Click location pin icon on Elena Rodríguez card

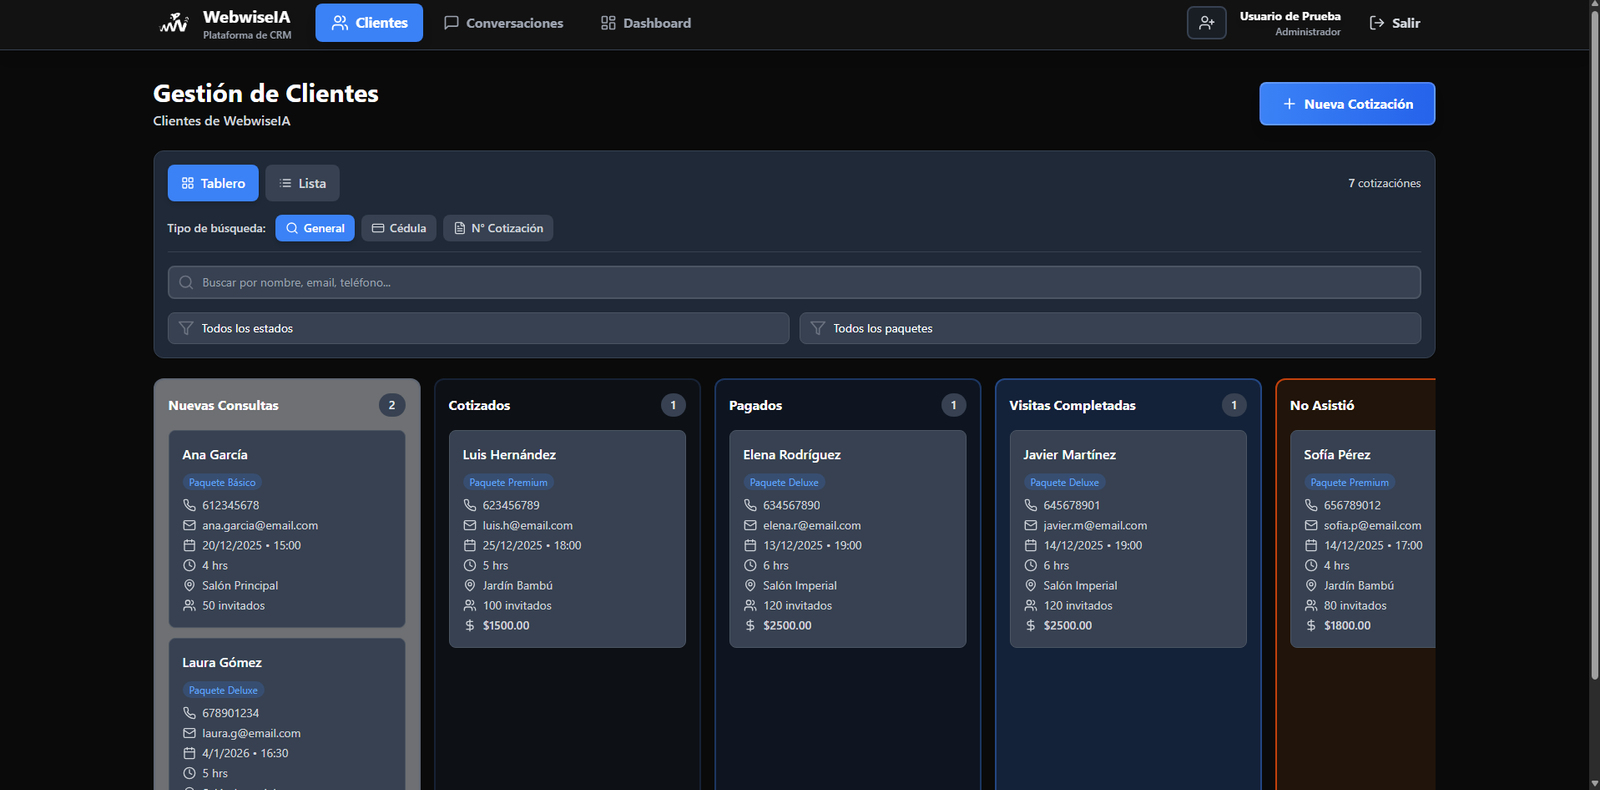point(750,585)
